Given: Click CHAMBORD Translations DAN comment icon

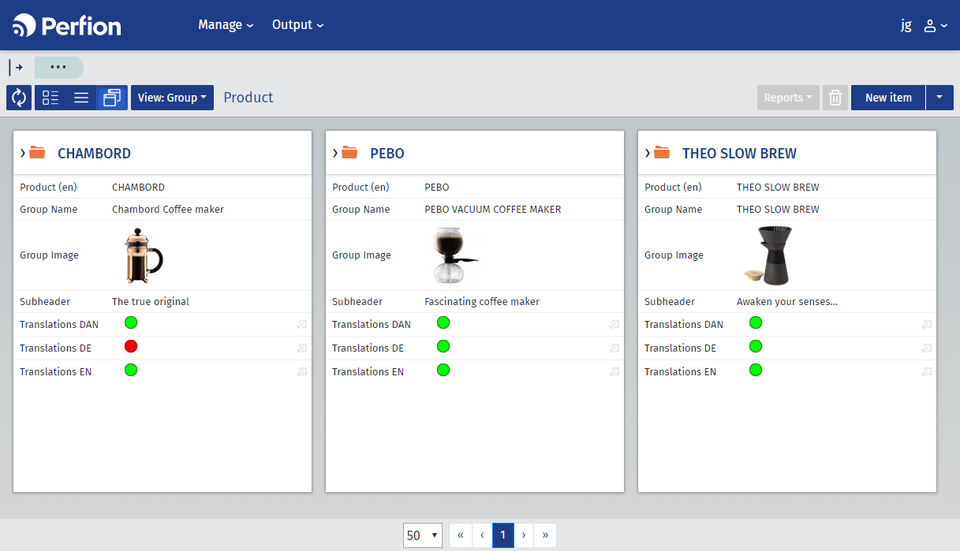Looking at the screenshot, I should pos(302,324).
